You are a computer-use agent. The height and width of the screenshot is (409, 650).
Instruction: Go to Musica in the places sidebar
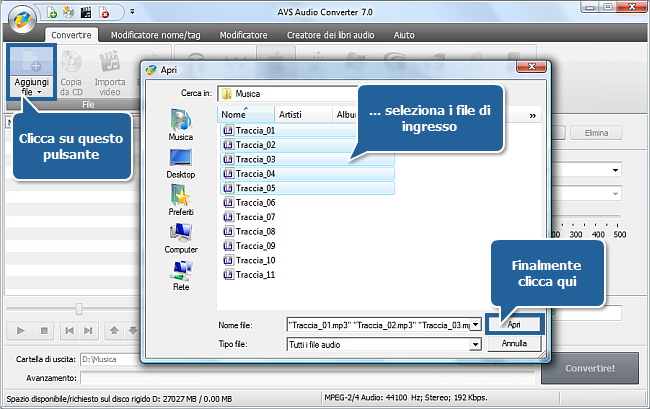pyautogui.click(x=181, y=124)
